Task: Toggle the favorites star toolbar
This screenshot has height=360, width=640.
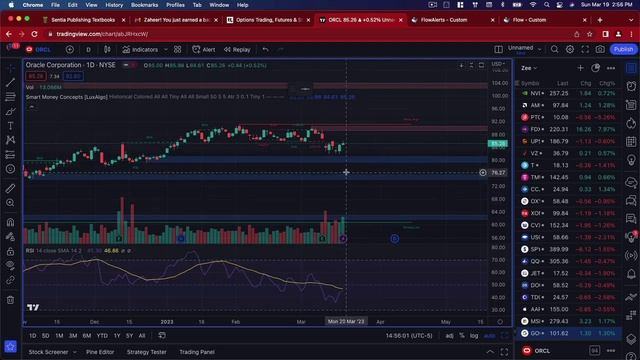Action: 10,347
